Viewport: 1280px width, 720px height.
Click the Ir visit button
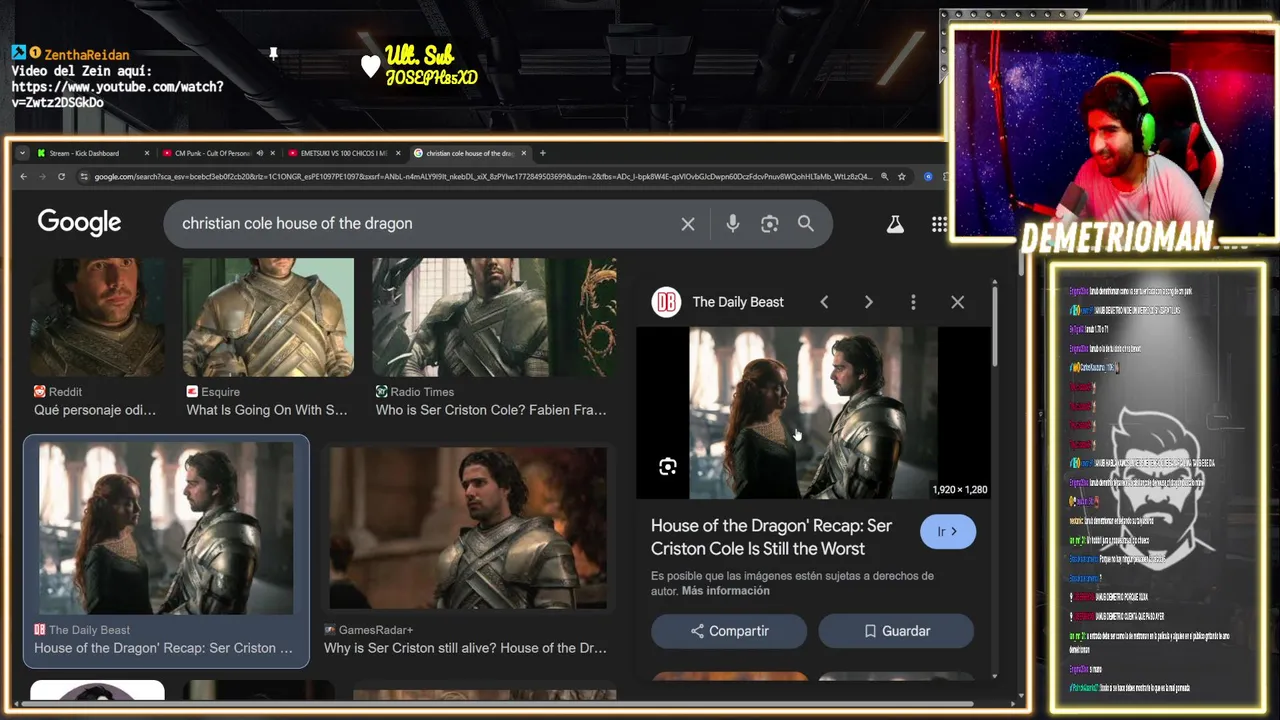(x=948, y=532)
